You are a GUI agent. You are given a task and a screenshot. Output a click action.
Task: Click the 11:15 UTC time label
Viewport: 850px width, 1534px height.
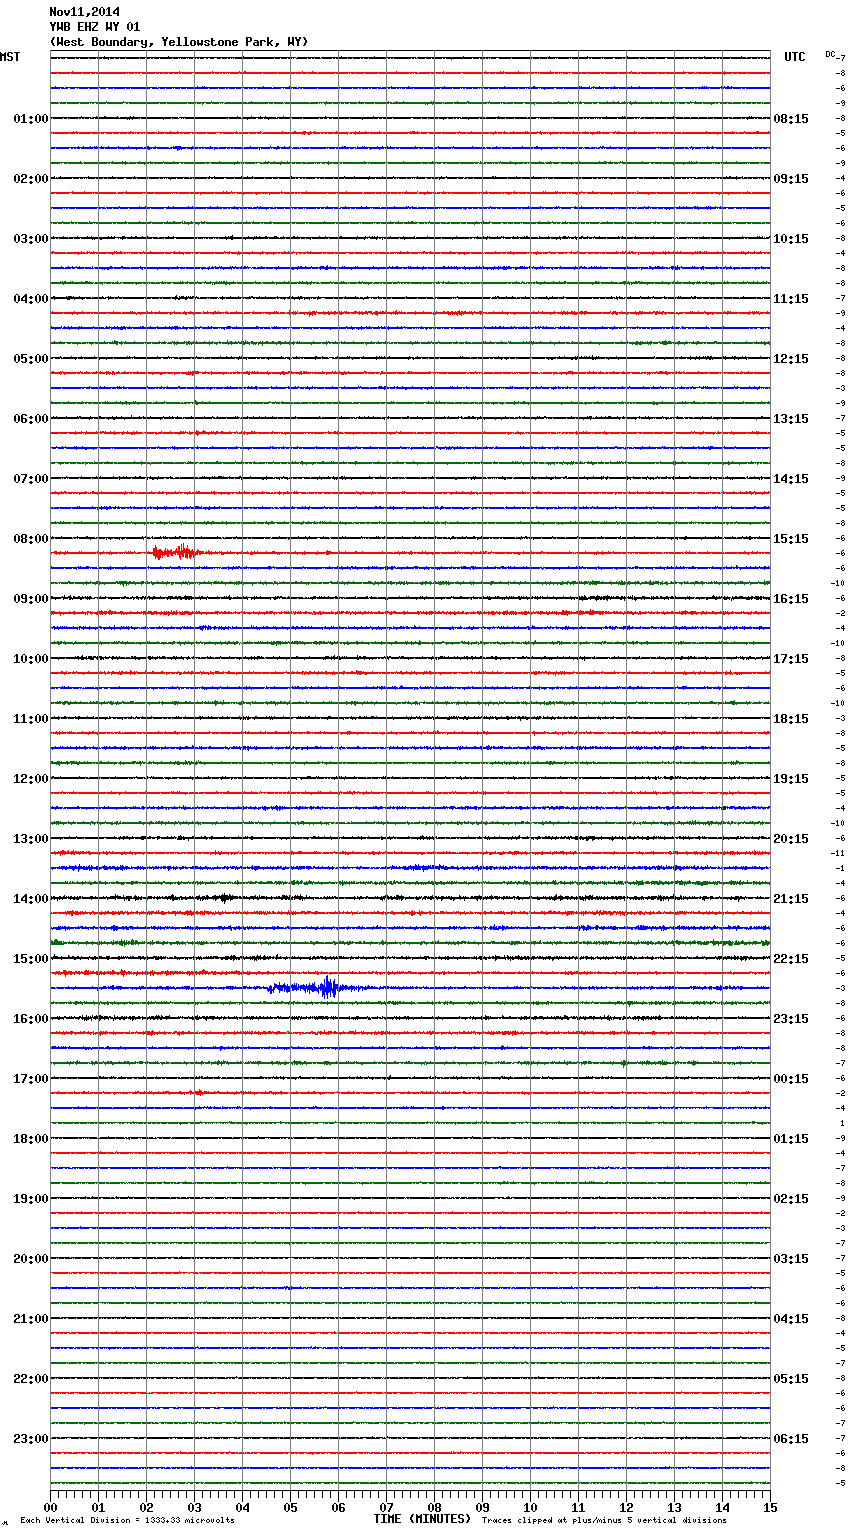click(791, 299)
